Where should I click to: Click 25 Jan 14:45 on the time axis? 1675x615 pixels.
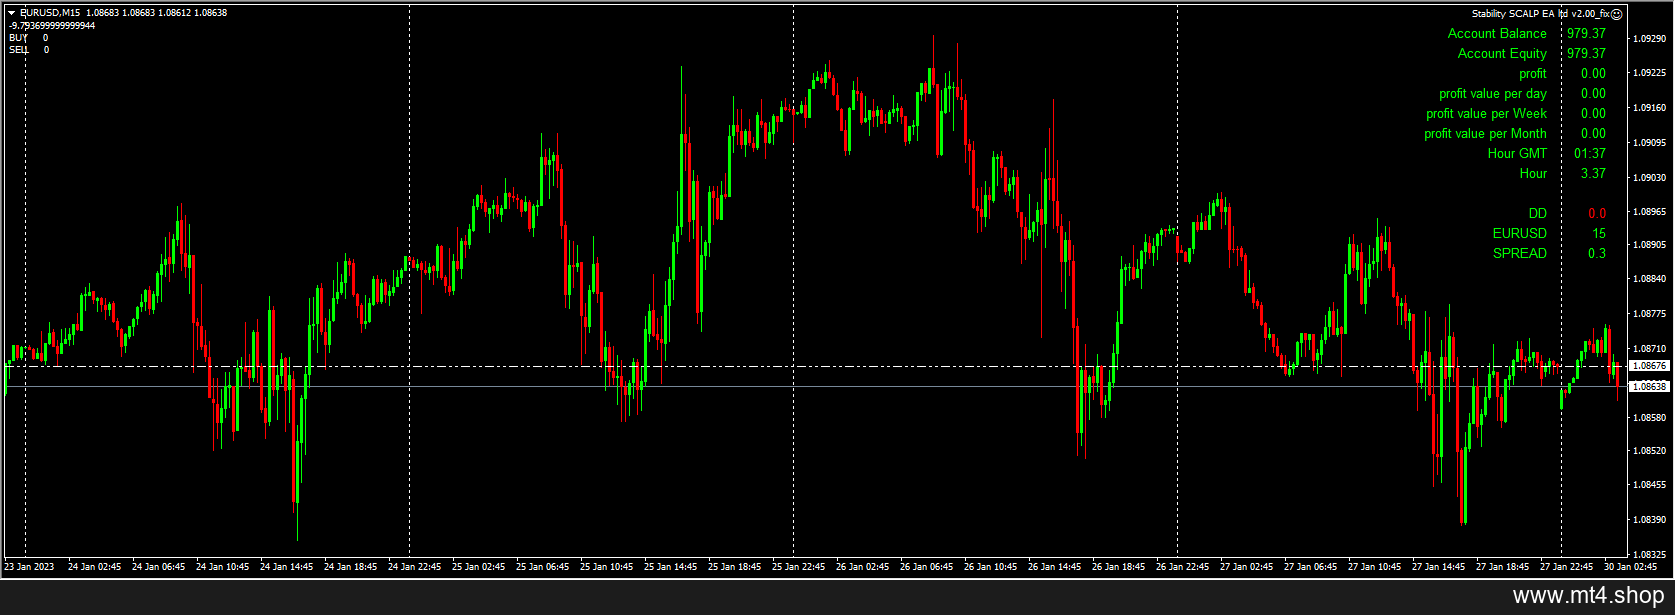[671, 567]
